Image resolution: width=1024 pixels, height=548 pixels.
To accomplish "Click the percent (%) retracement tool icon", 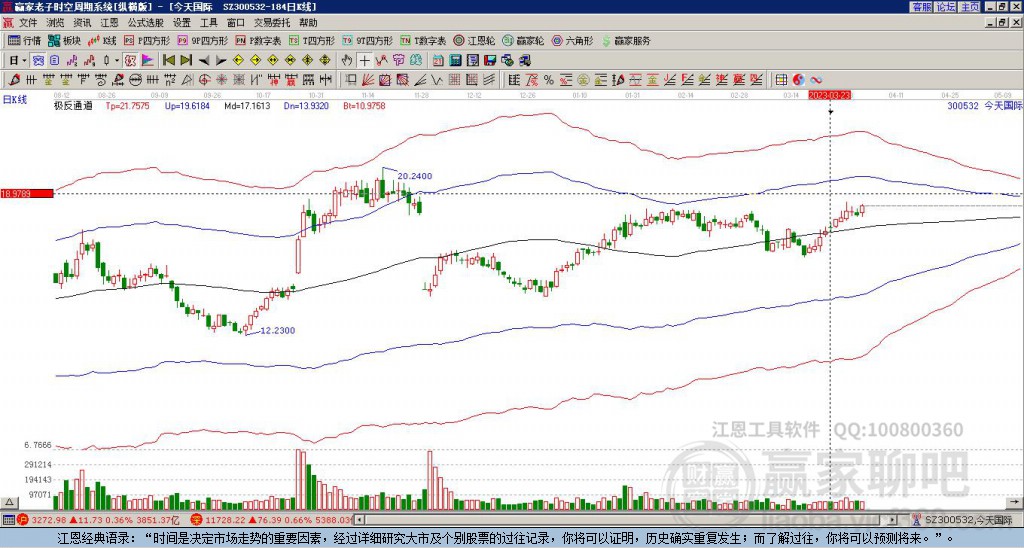I will [x=549, y=80].
